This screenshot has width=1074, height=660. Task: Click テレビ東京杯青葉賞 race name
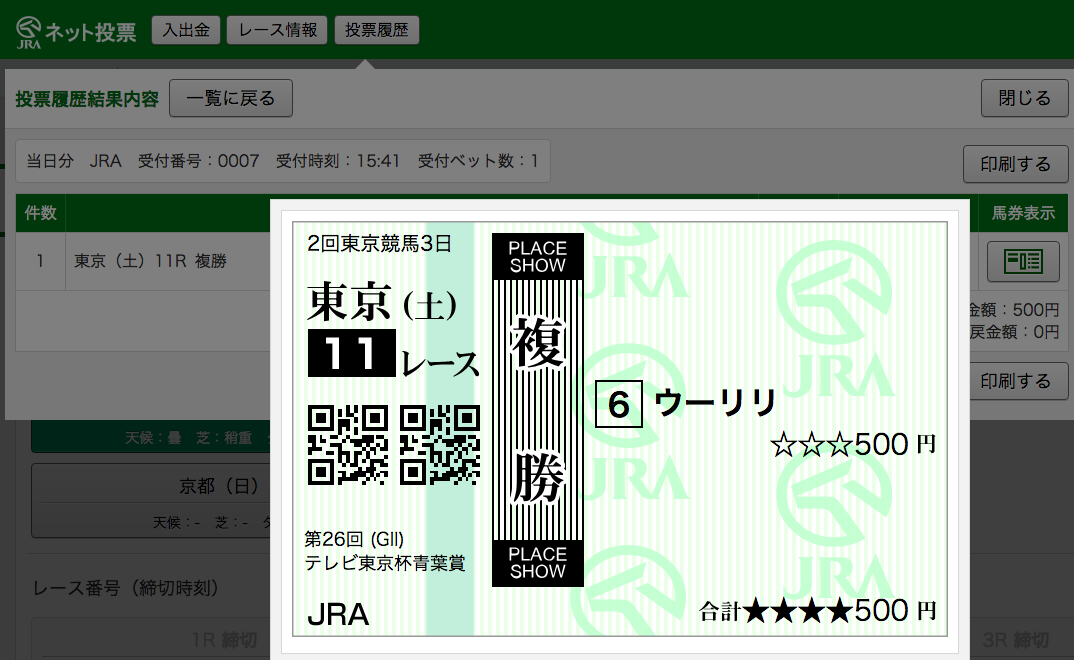pyautogui.click(x=385, y=563)
